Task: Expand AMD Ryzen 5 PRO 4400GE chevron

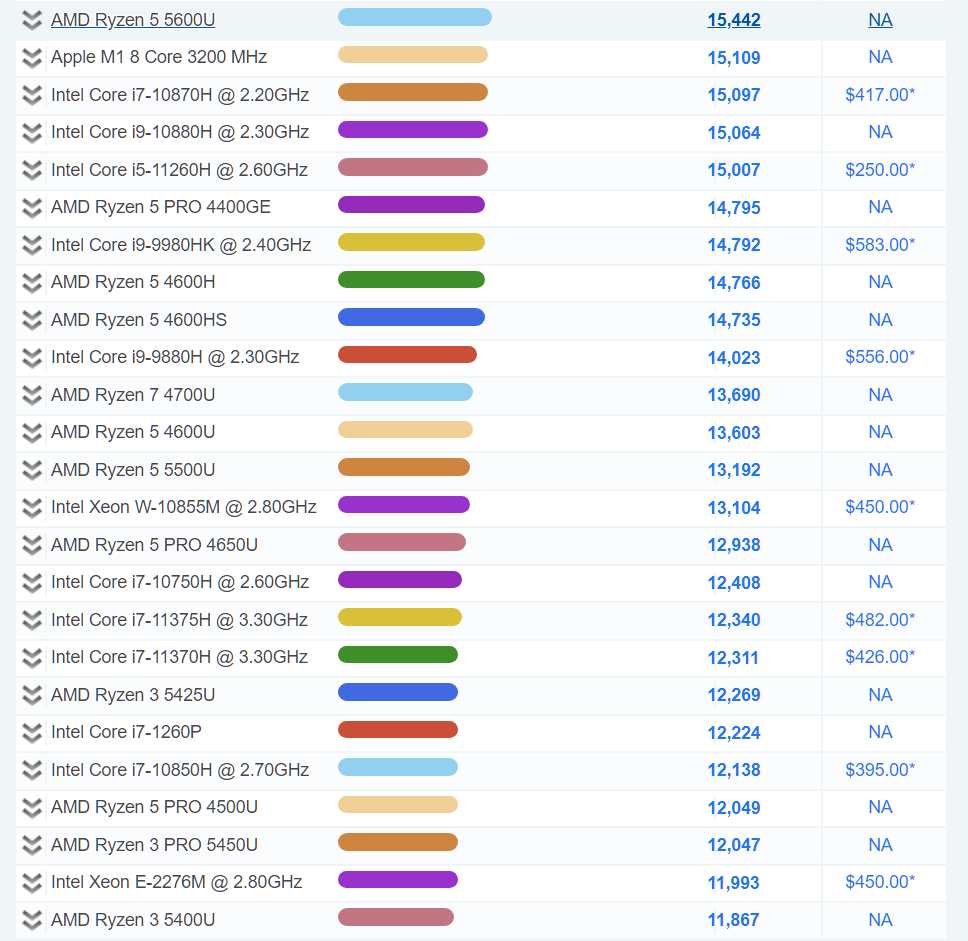Action: 31,207
